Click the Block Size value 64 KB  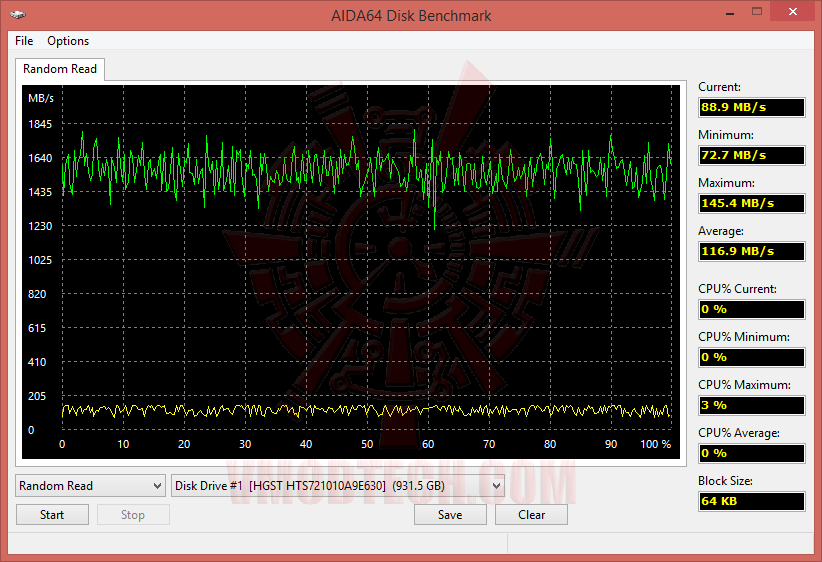pos(751,501)
